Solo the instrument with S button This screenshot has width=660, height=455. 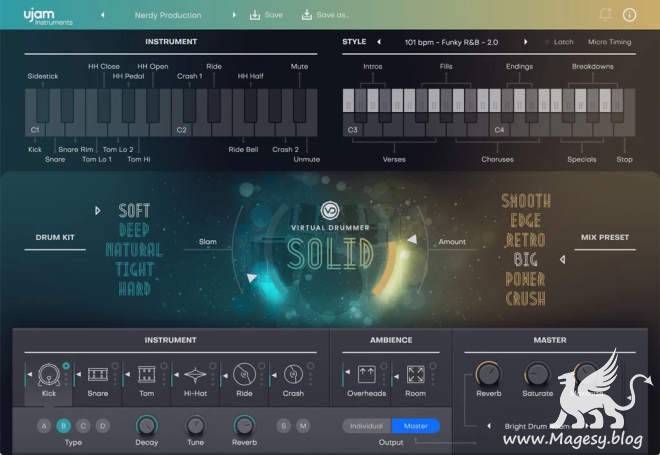point(284,426)
